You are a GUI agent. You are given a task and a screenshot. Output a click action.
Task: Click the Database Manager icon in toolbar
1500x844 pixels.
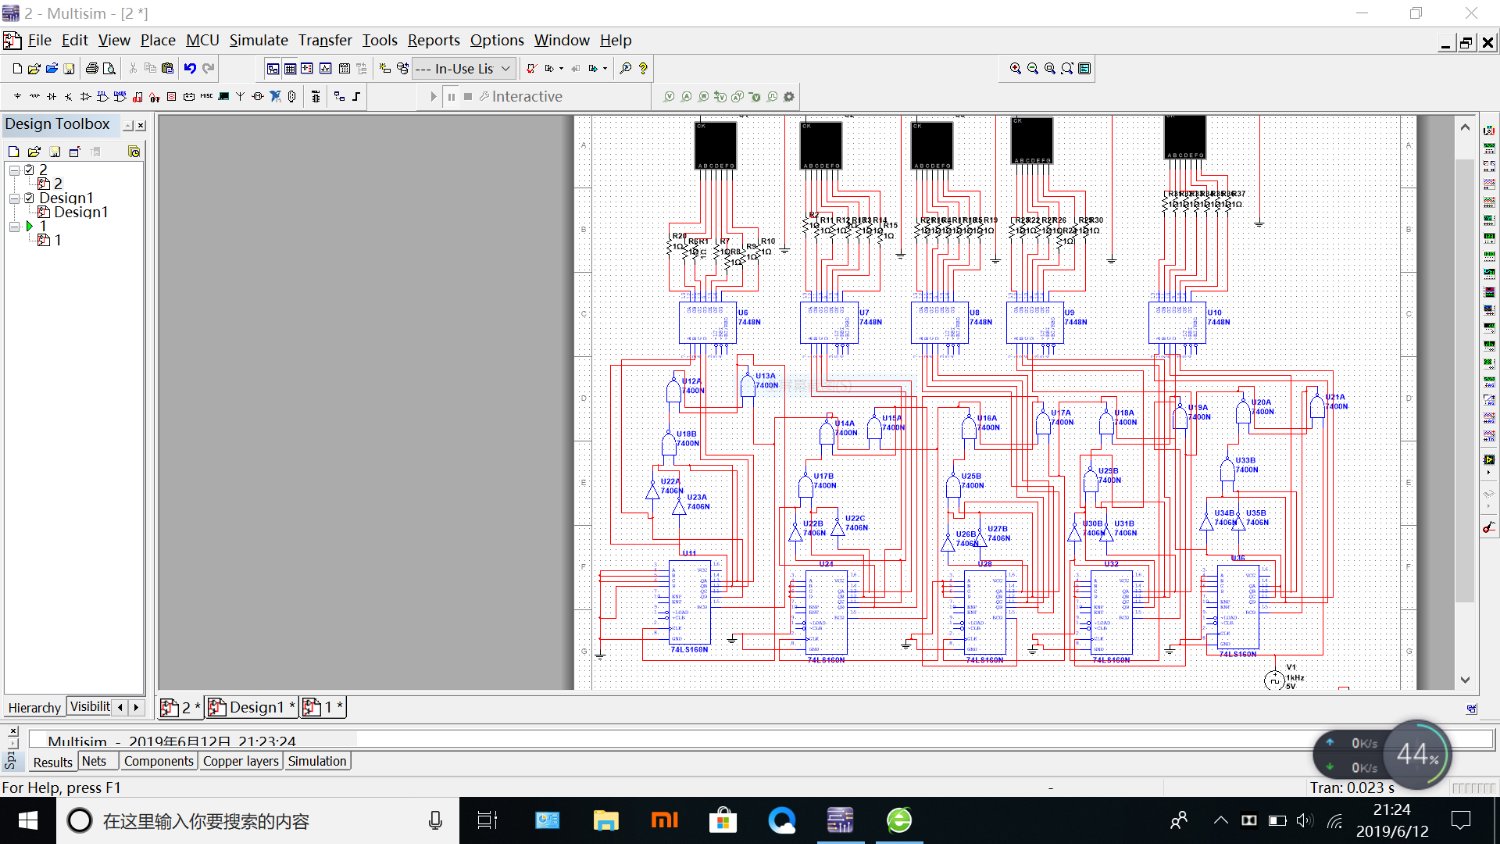coord(403,69)
